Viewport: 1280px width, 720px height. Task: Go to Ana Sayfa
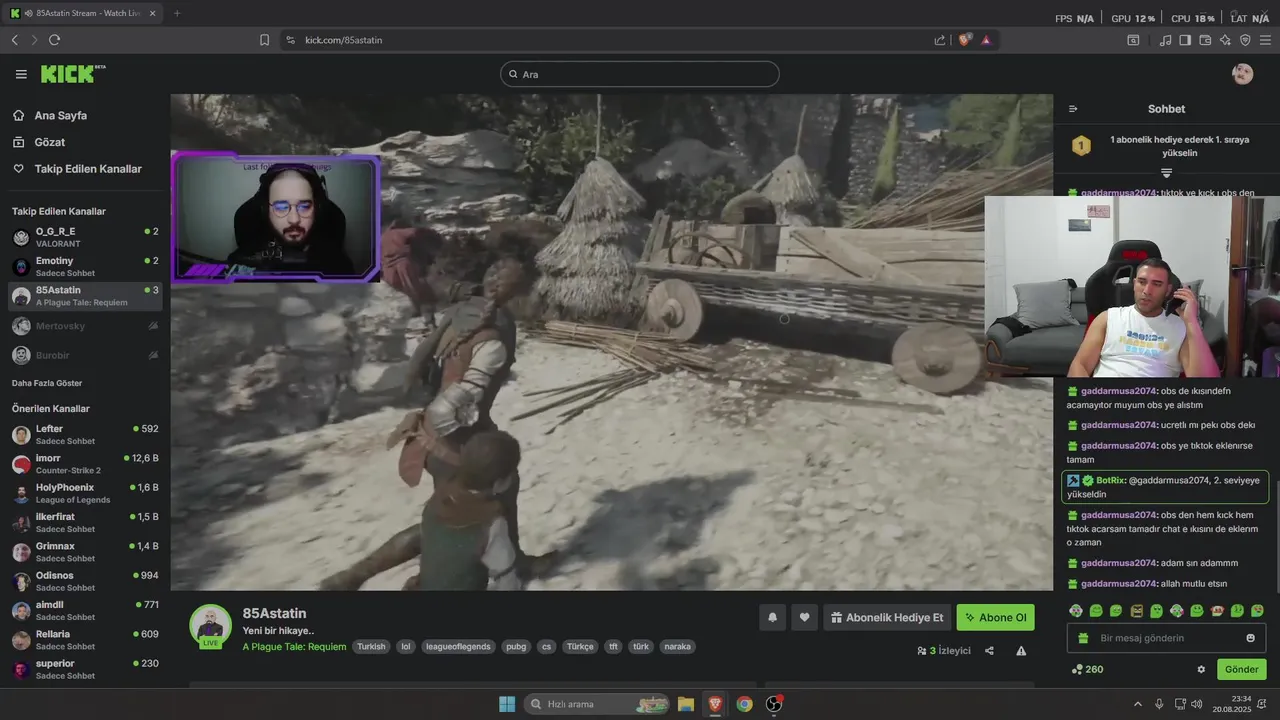(61, 116)
